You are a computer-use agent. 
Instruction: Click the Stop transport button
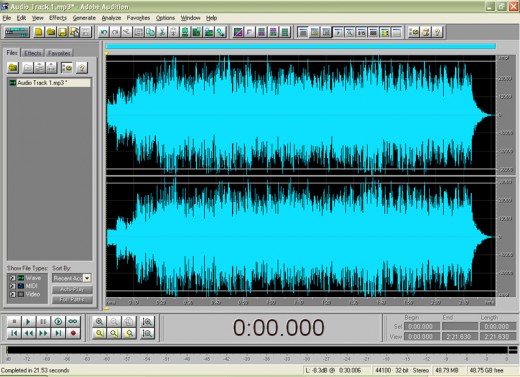(x=14, y=321)
